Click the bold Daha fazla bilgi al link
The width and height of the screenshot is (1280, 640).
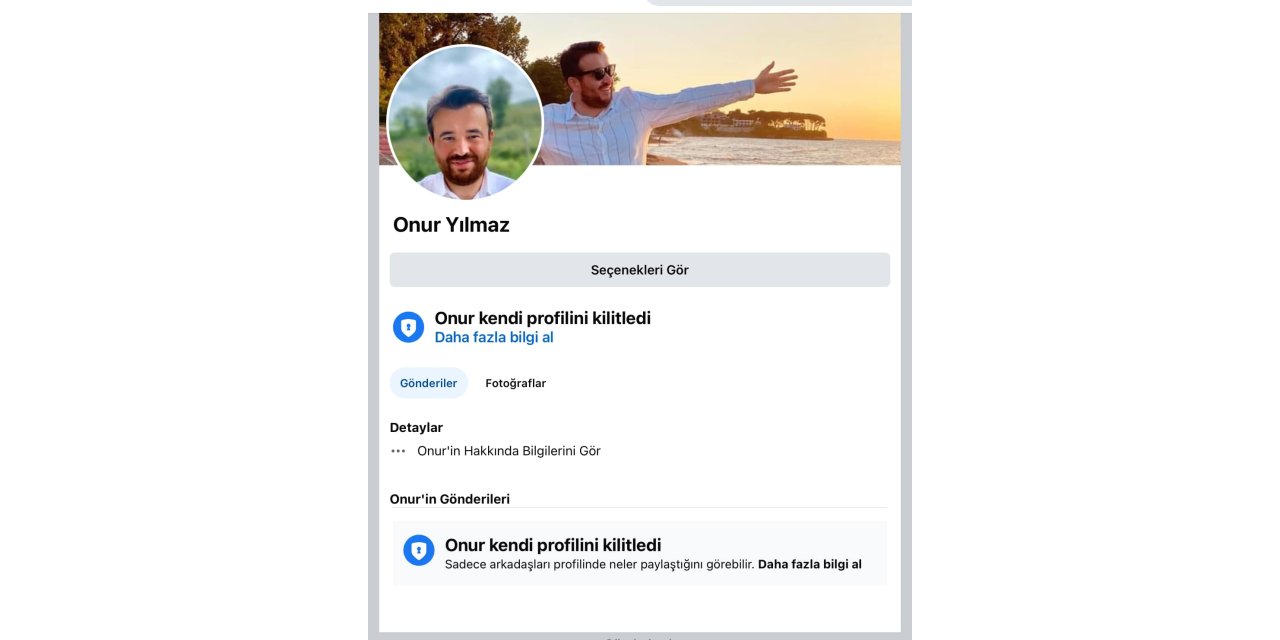809,564
